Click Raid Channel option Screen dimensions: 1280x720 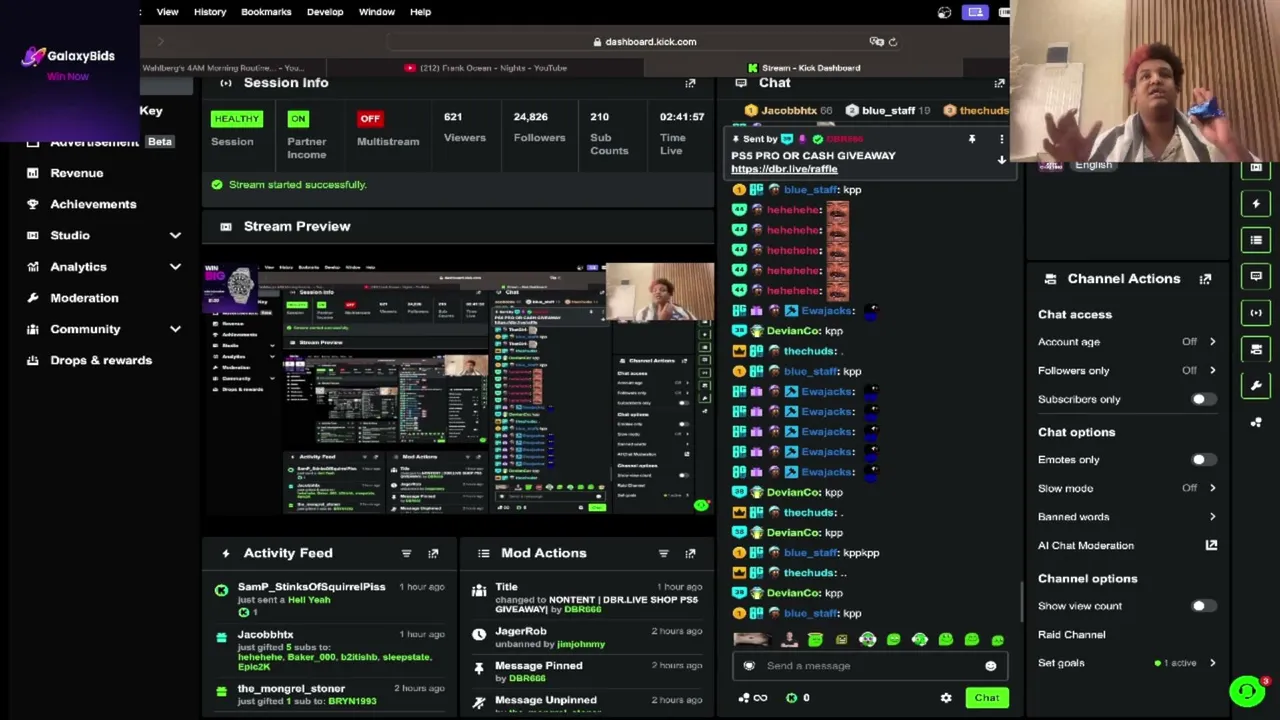(1071, 634)
